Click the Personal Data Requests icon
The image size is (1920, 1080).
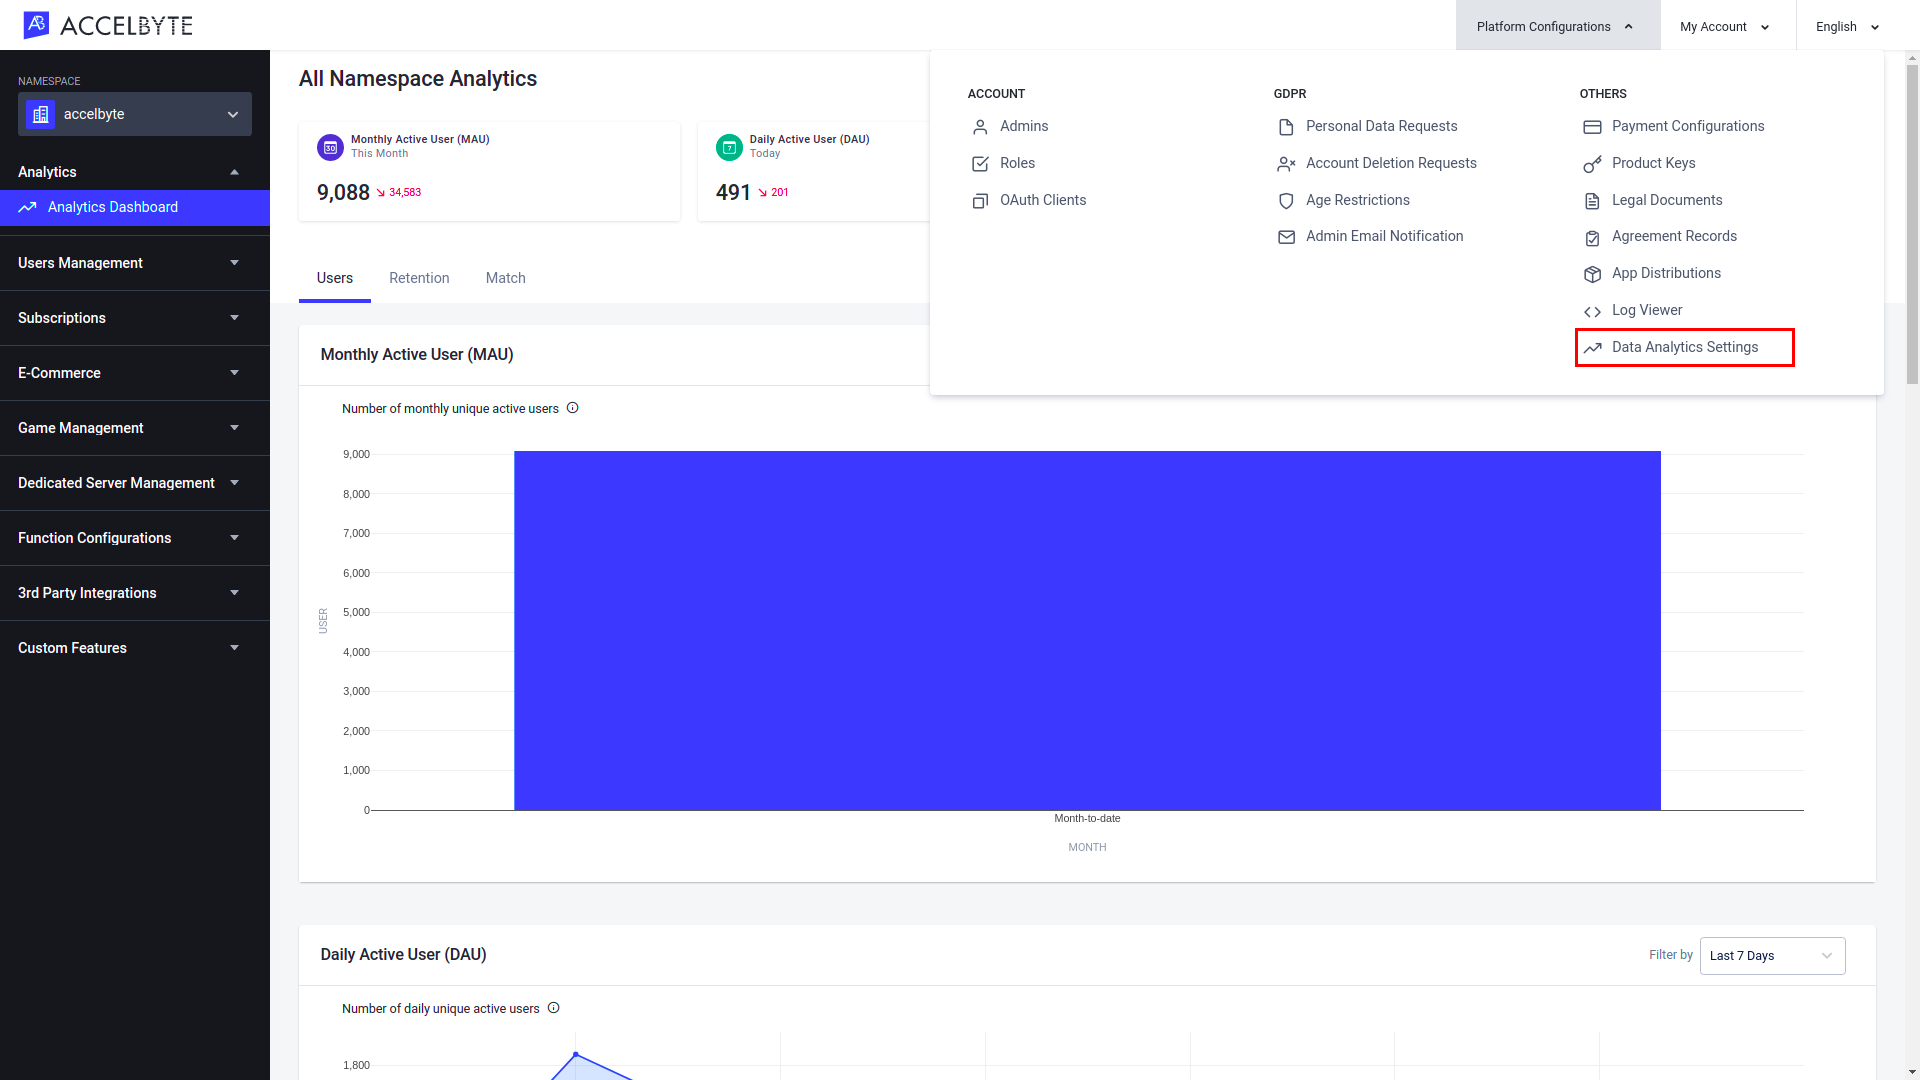point(1286,125)
